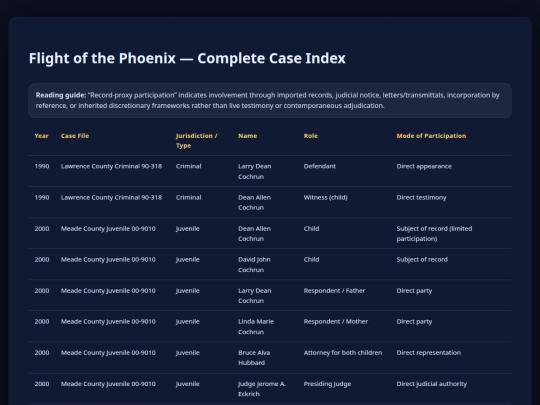This screenshot has height=405, width=540.
Task: Click the Name column header
Action: tap(247, 136)
